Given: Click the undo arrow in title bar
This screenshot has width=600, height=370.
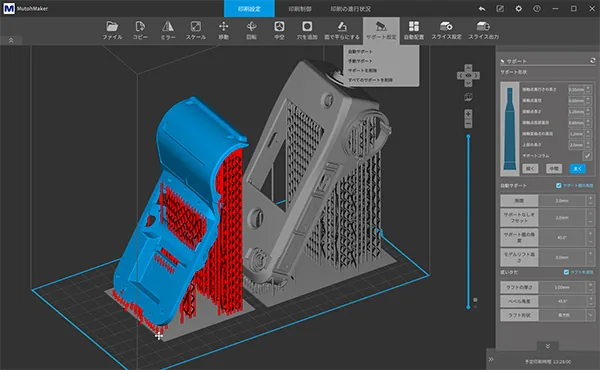Looking at the screenshot, I should (482, 8).
